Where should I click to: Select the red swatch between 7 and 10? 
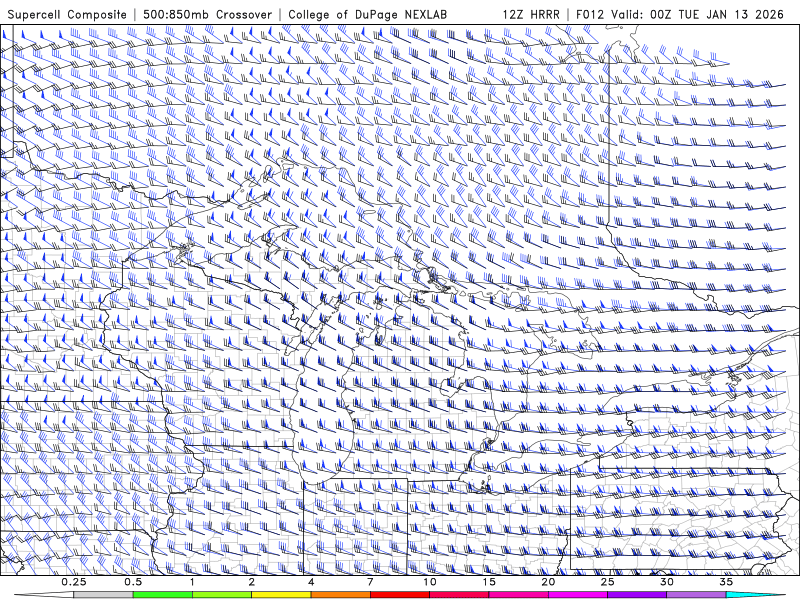(399, 595)
